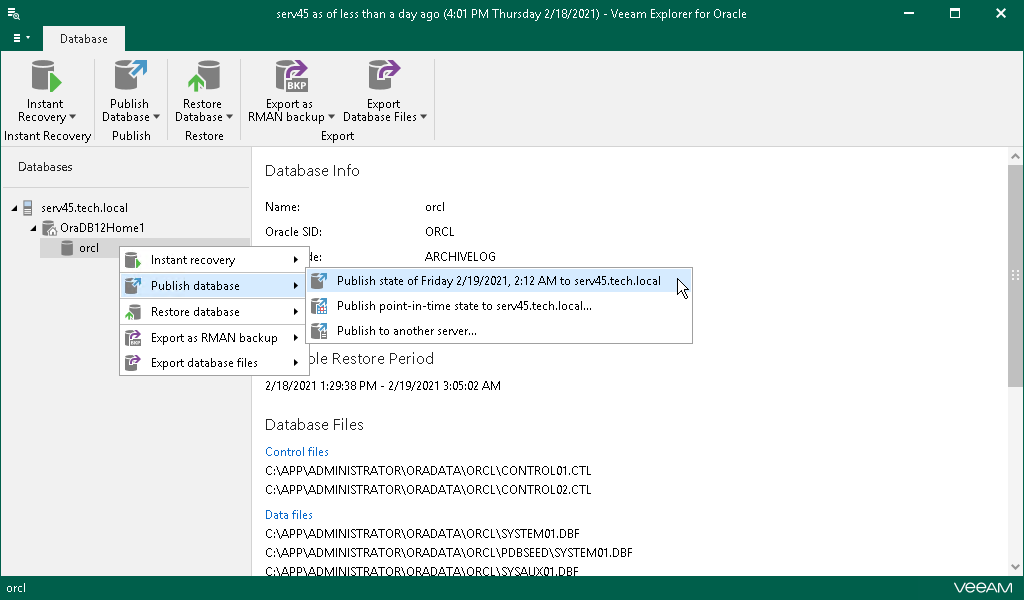Viewport: 1024px width, 600px height.
Task: Click the Restore database context menu icon
Action: tap(133, 311)
